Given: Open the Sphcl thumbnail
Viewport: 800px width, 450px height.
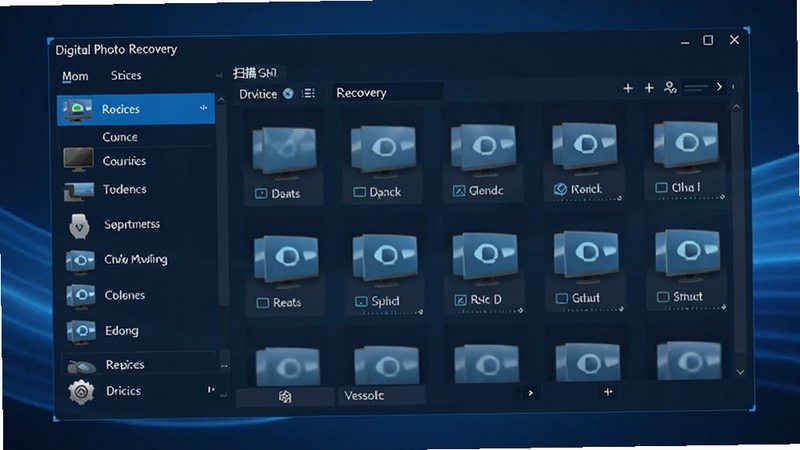Looking at the screenshot, I should click(x=385, y=261).
